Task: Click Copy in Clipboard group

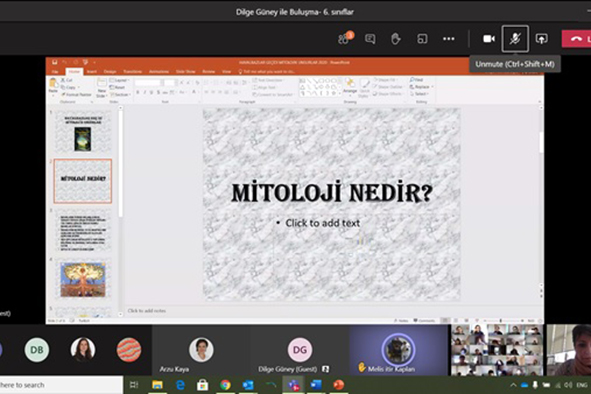Action: tap(68, 87)
